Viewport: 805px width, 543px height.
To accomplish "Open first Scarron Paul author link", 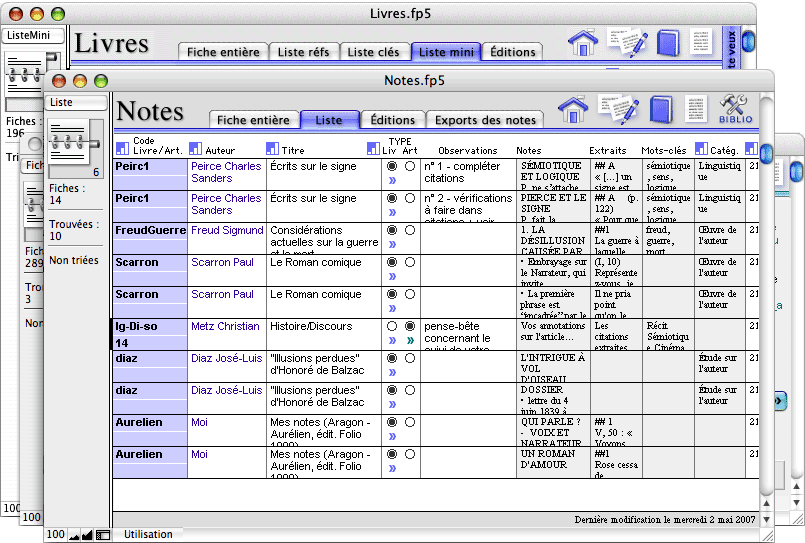I will coord(222,262).
